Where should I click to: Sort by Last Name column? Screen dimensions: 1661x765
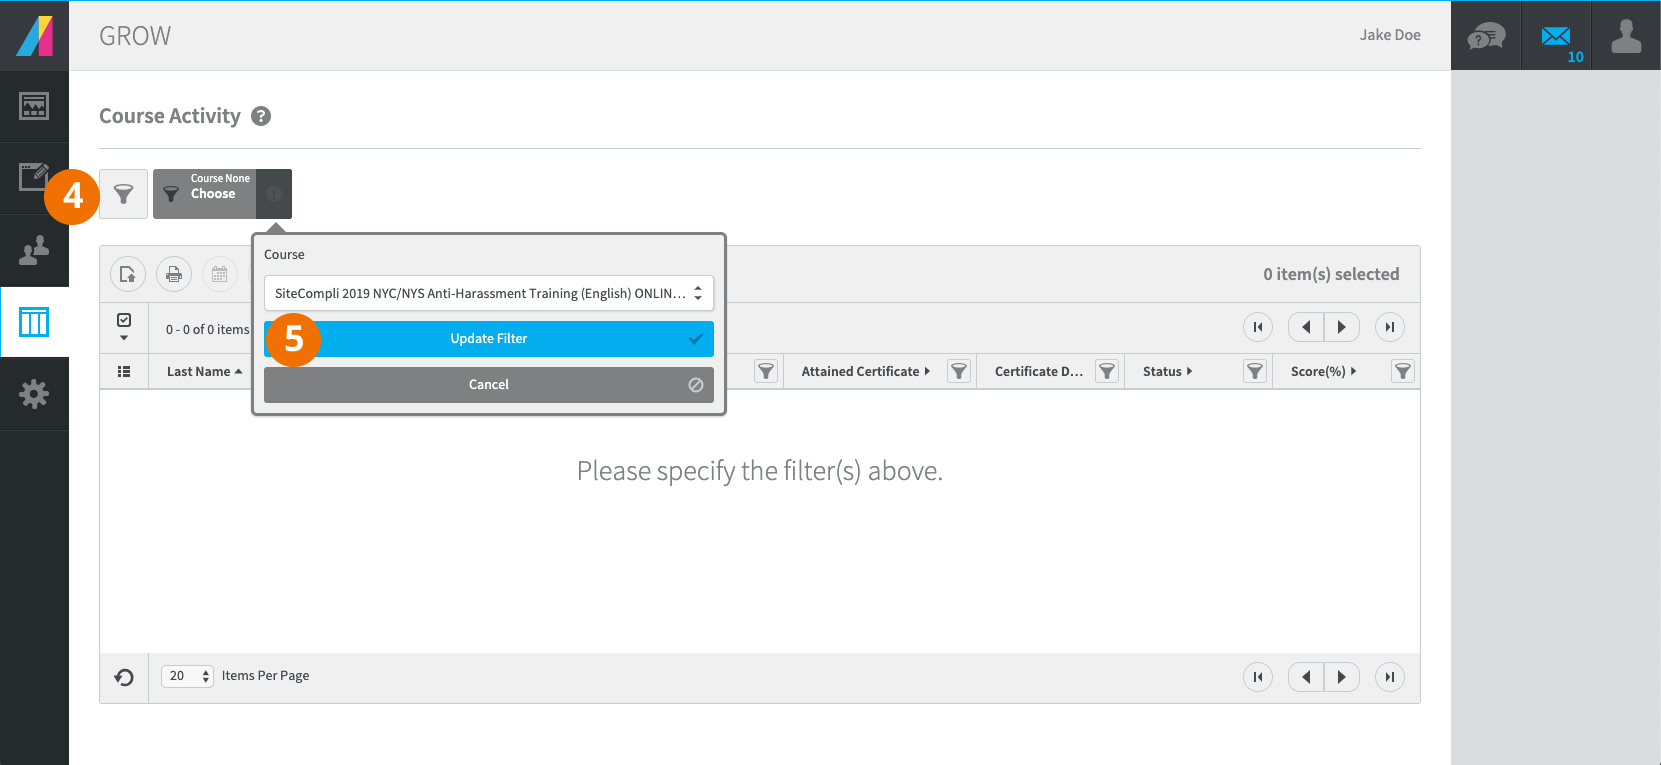[204, 371]
